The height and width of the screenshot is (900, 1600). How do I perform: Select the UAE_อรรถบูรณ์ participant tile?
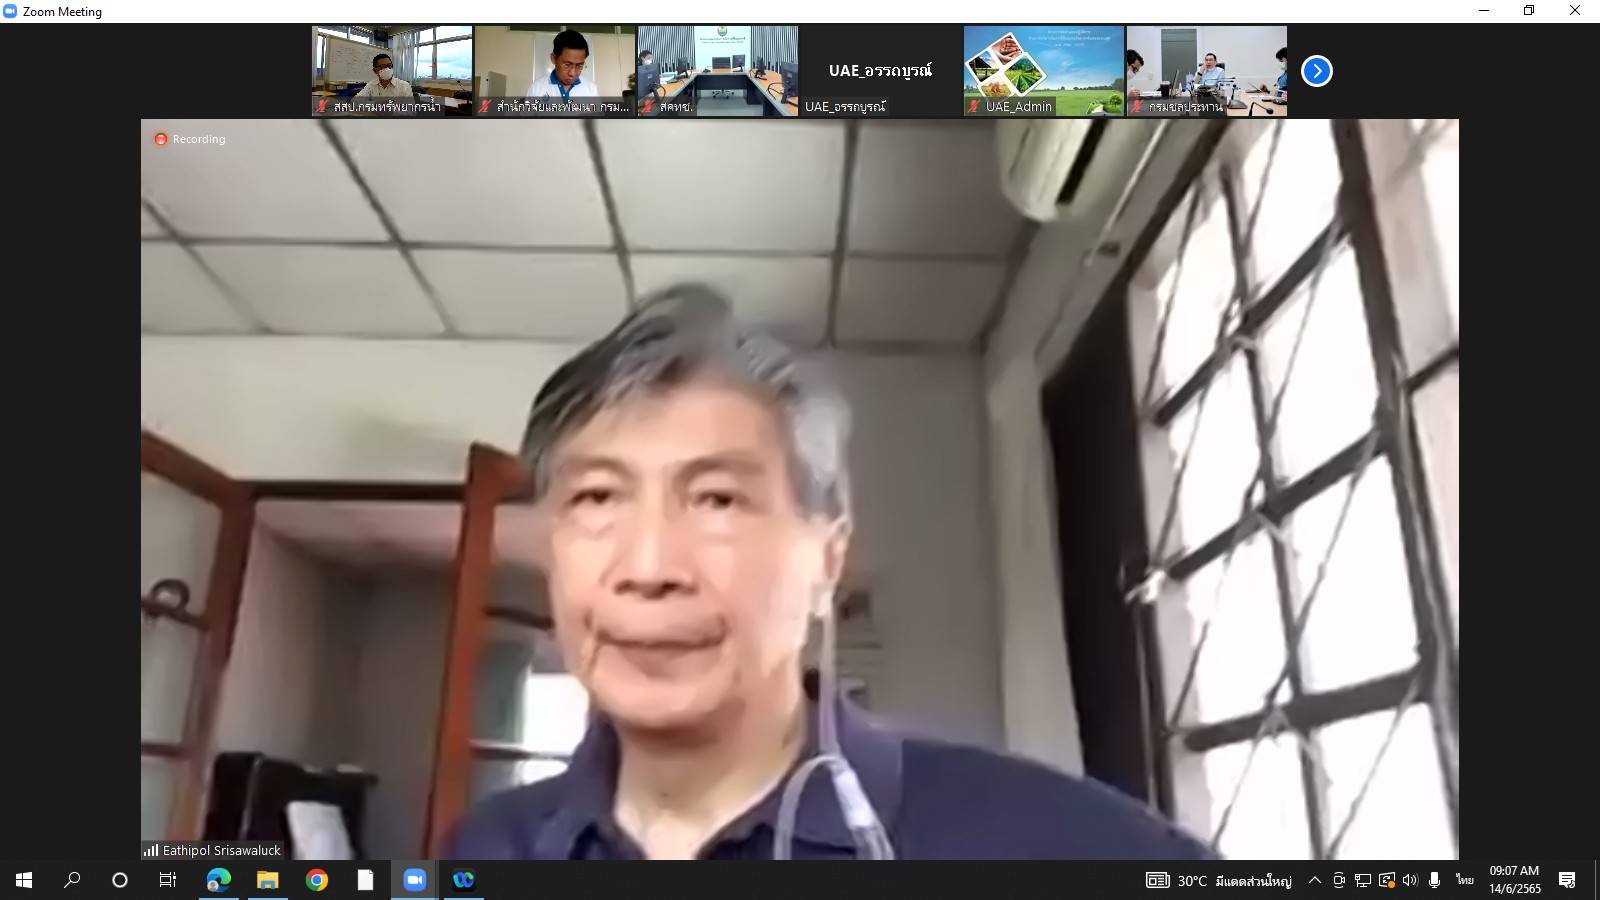click(880, 71)
